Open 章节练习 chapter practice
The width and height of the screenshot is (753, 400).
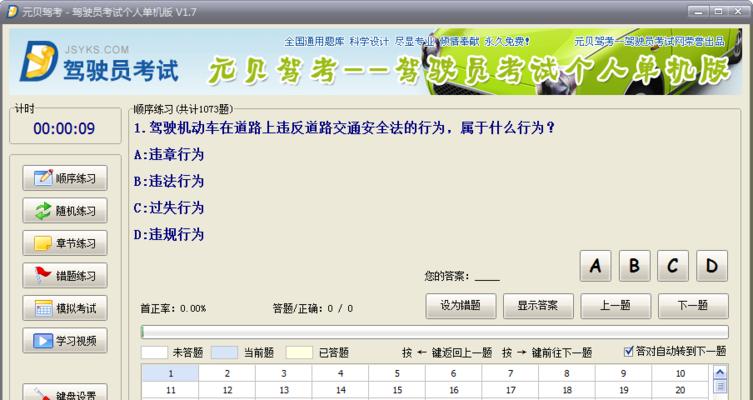pos(65,243)
